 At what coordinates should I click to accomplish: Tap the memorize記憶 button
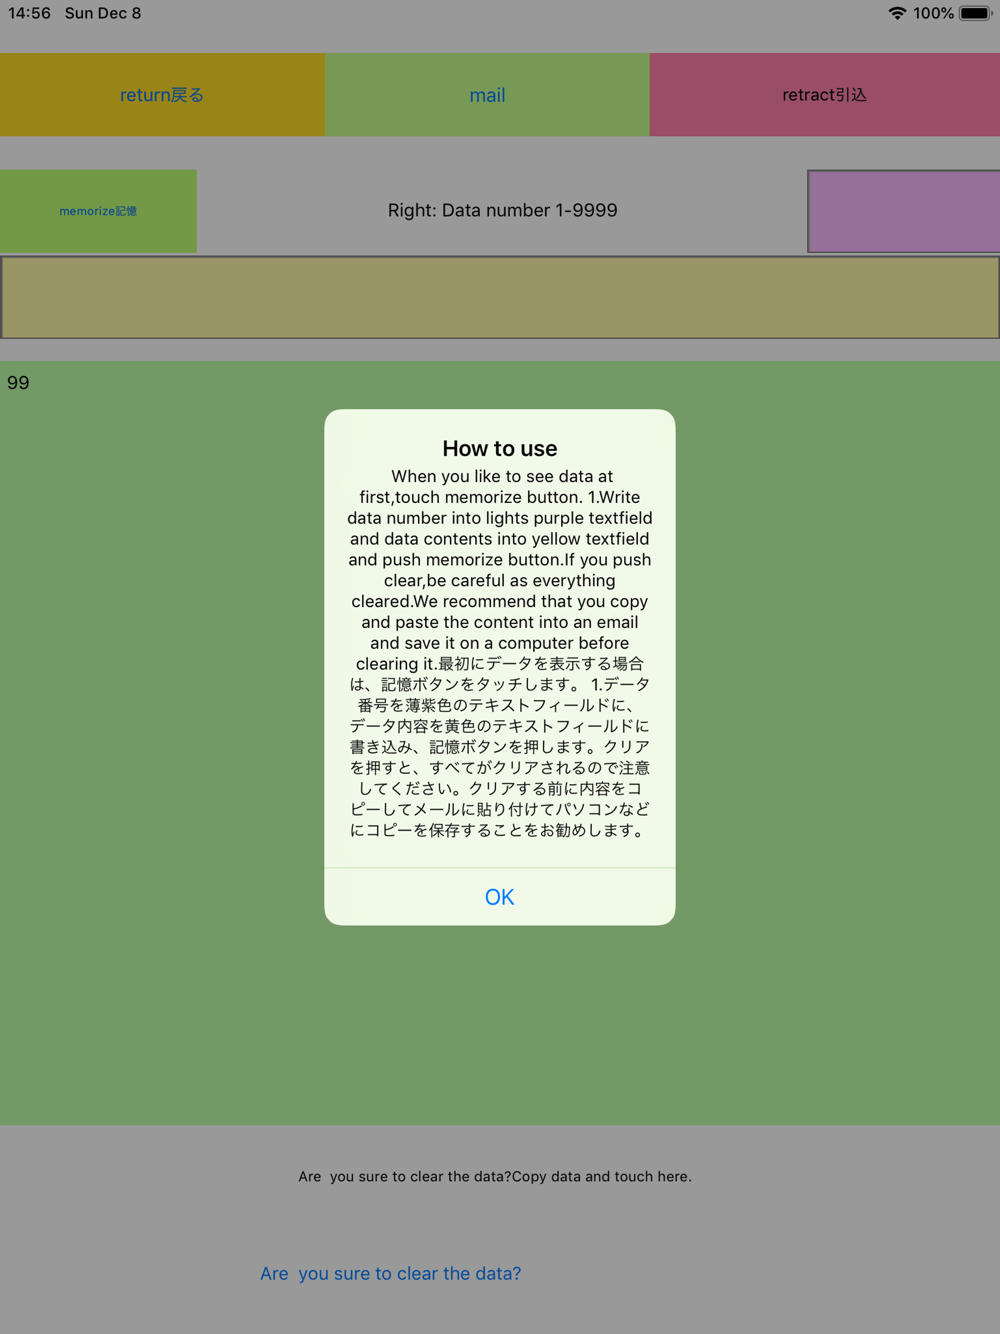98,211
